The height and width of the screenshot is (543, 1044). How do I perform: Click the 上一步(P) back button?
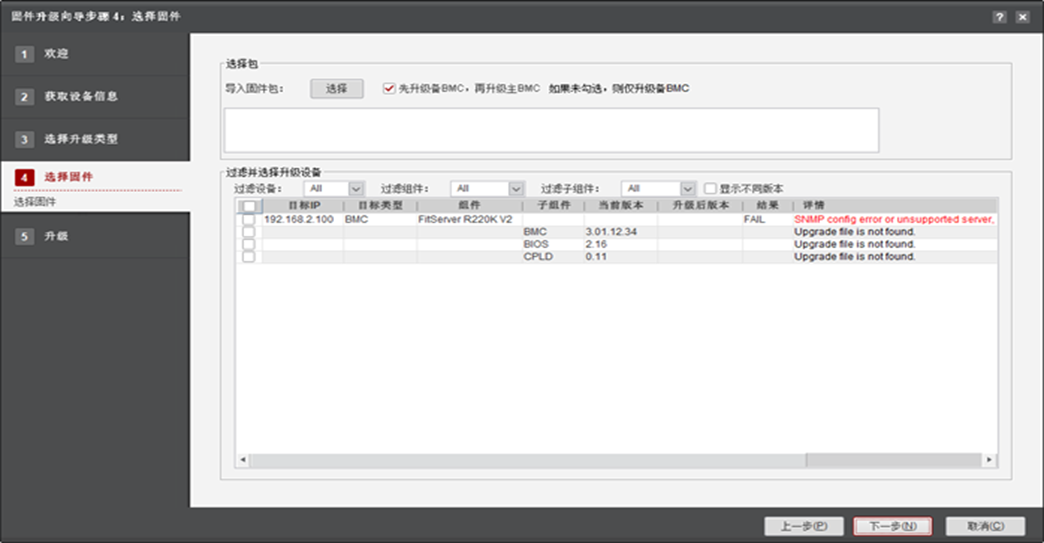click(804, 526)
